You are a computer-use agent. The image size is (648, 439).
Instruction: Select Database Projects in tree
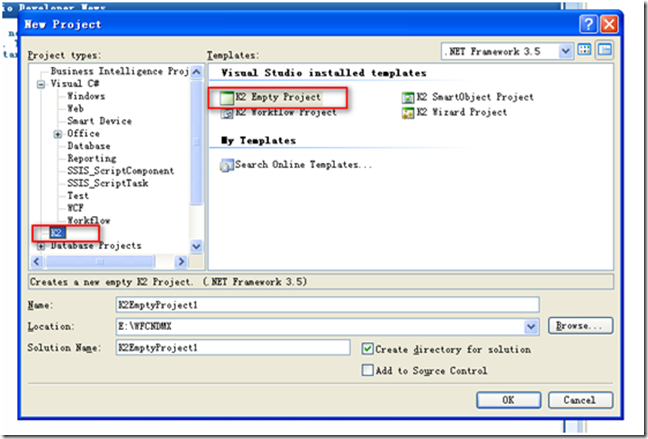(x=96, y=246)
